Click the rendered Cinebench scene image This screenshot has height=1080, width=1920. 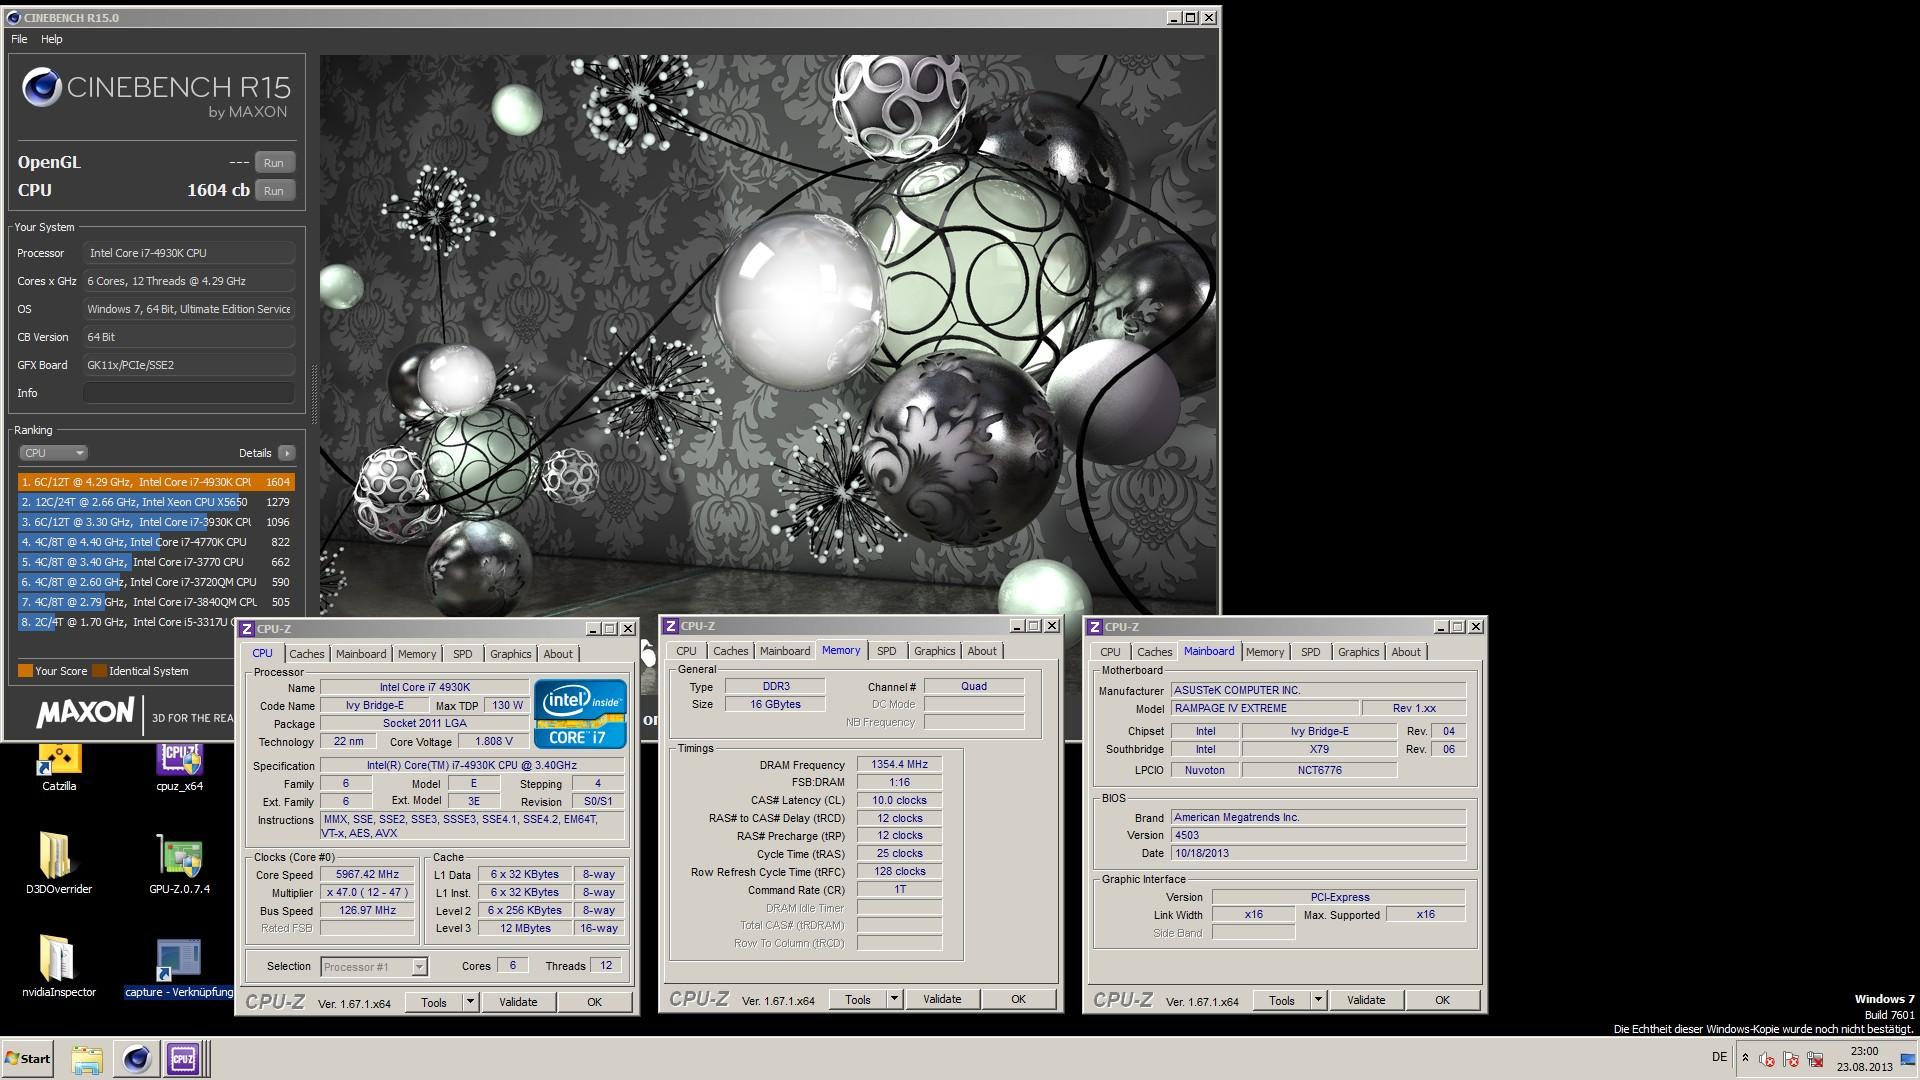pyautogui.click(x=768, y=335)
